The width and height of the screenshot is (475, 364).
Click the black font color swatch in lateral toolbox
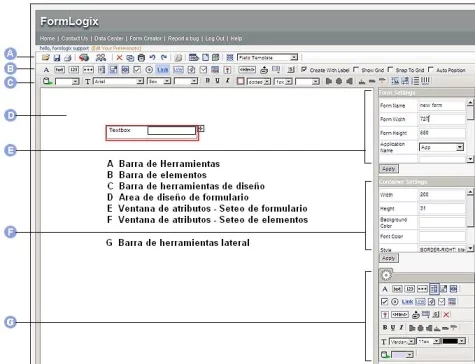tap(450, 341)
